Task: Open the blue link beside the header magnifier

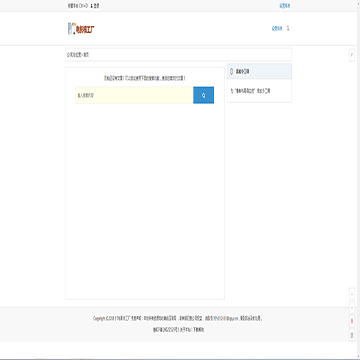Action: click(x=277, y=29)
